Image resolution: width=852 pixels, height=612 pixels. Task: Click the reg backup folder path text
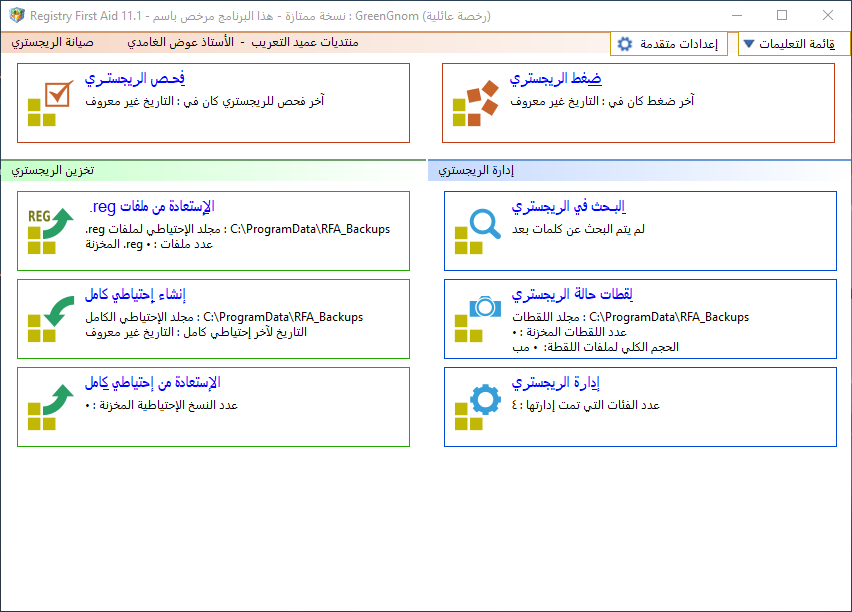(237, 229)
